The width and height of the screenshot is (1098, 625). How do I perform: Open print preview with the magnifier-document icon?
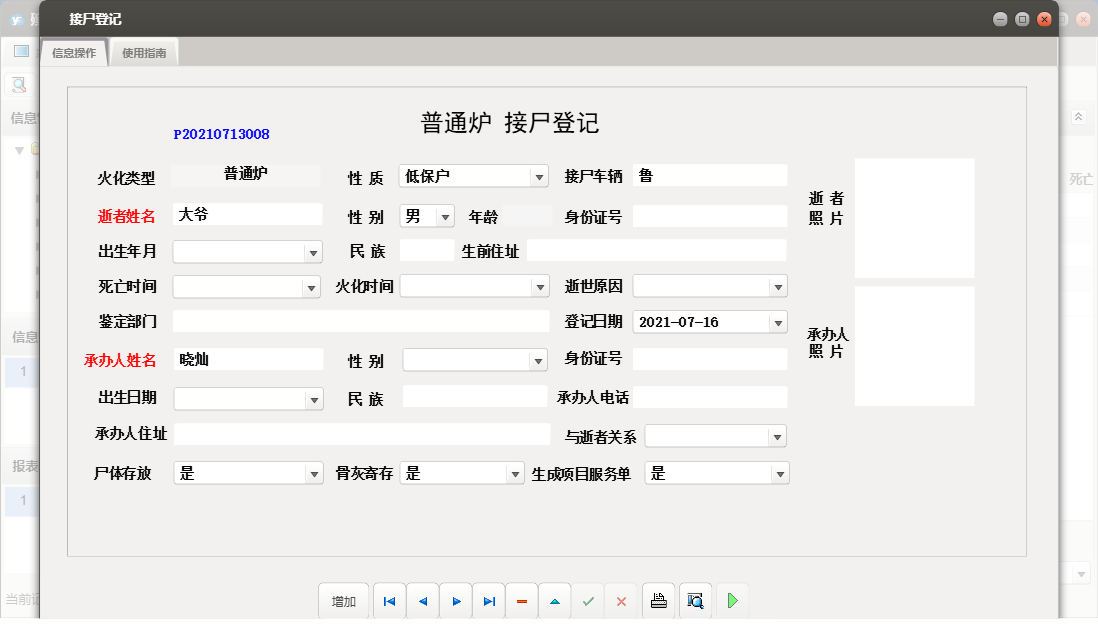click(x=695, y=600)
